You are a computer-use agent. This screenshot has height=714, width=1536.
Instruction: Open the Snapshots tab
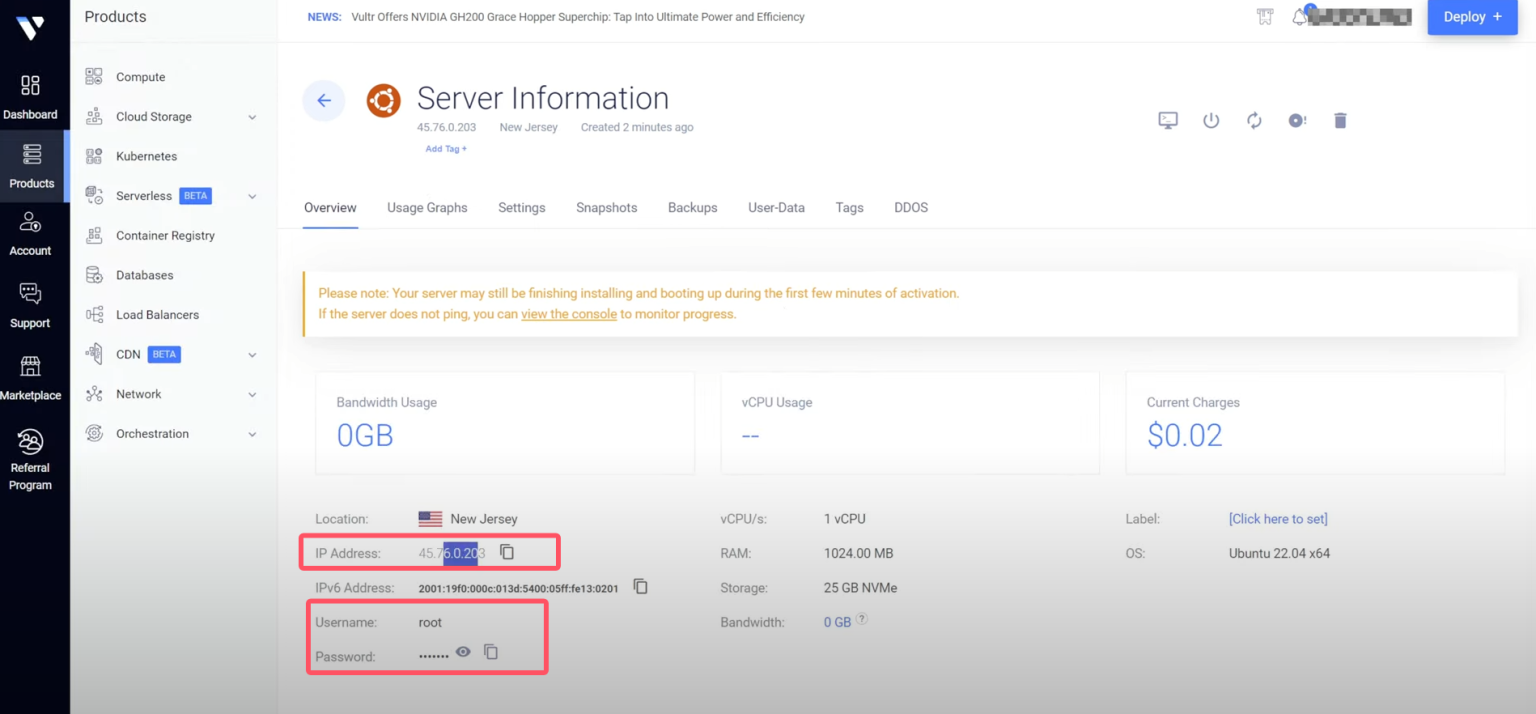coord(606,208)
